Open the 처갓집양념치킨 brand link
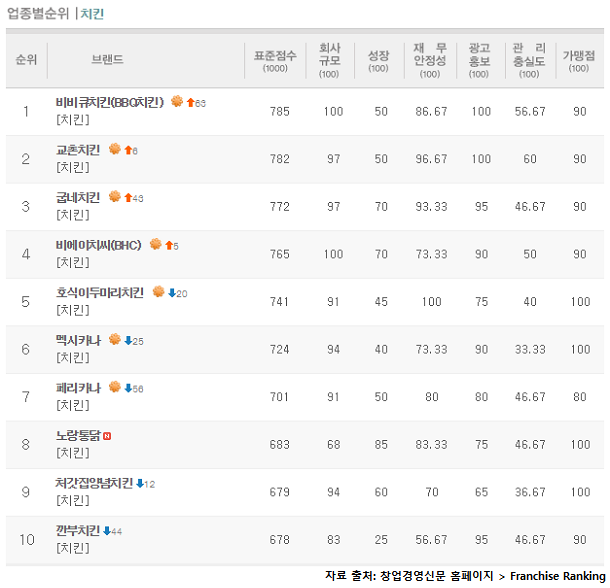This screenshot has width=610, height=588. pos(94,483)
